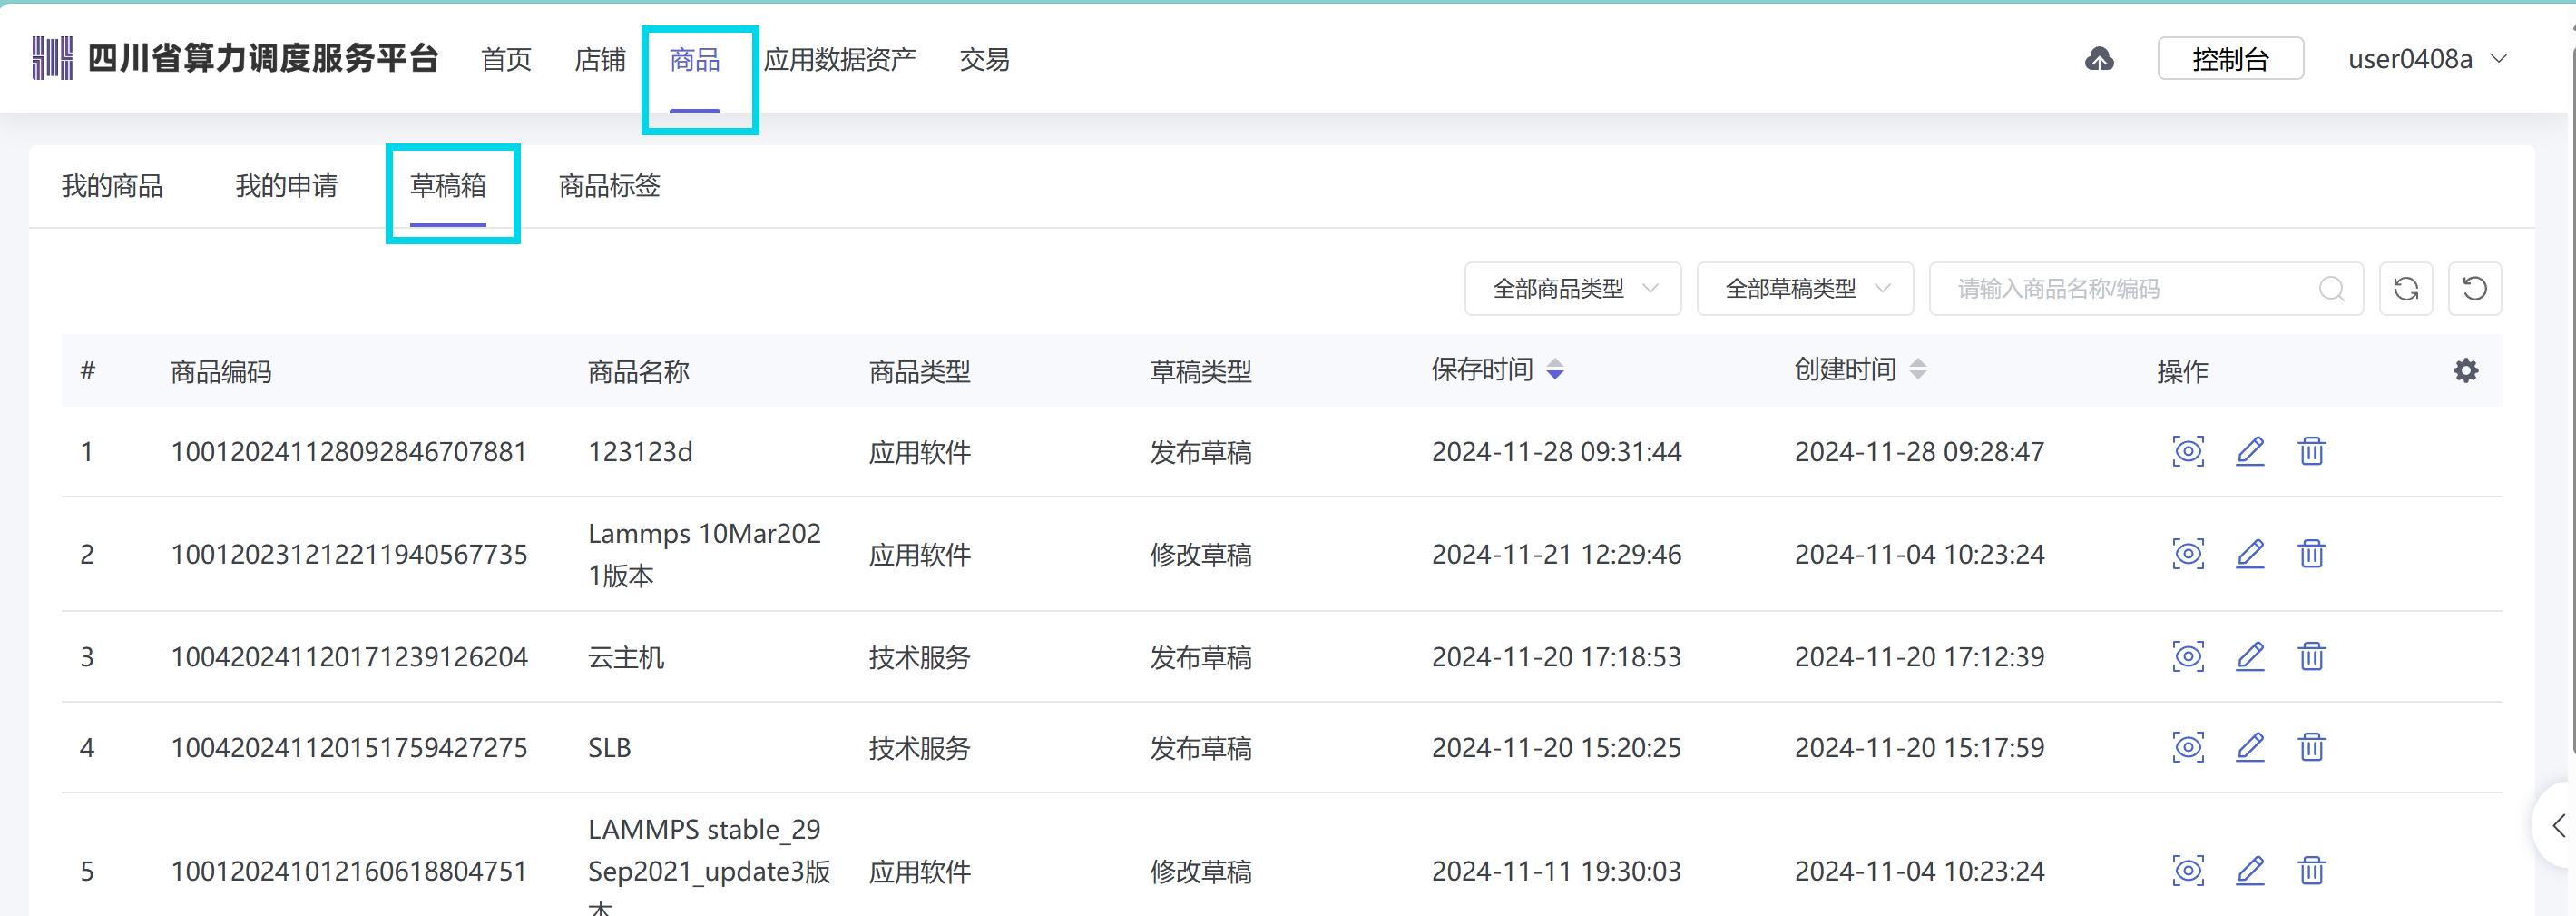Edit draft 123123d
The image size is (2576, 916).
tap(2250, 451)
